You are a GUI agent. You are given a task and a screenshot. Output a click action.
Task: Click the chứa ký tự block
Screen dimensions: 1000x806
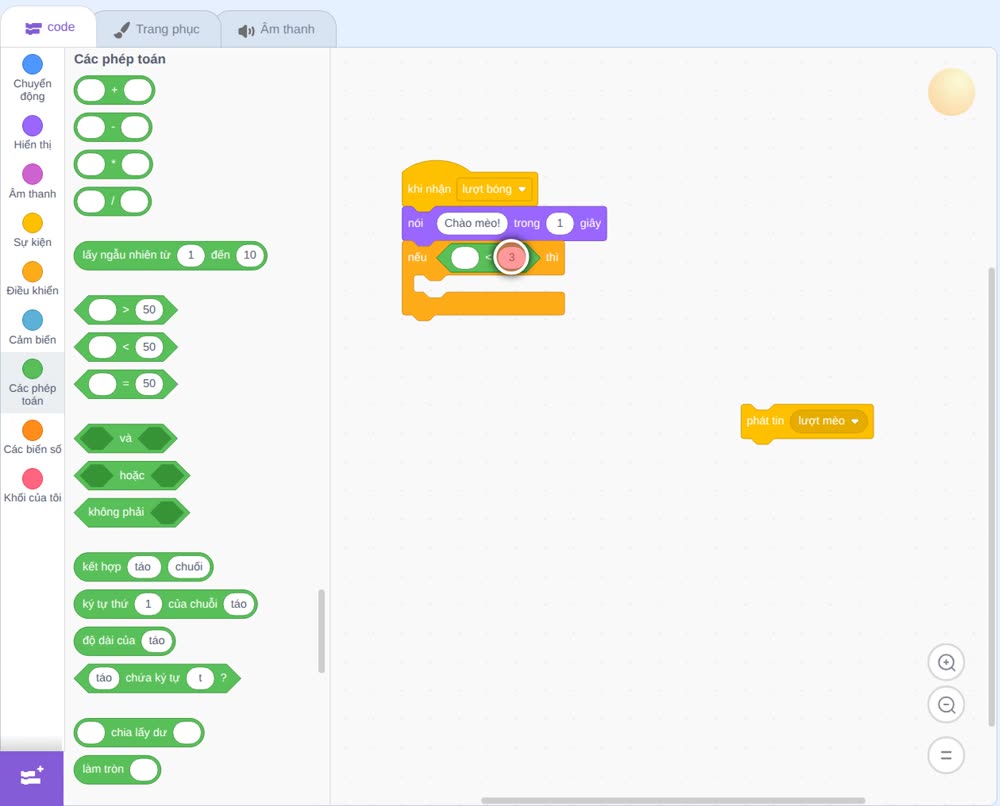click(158, 678)
